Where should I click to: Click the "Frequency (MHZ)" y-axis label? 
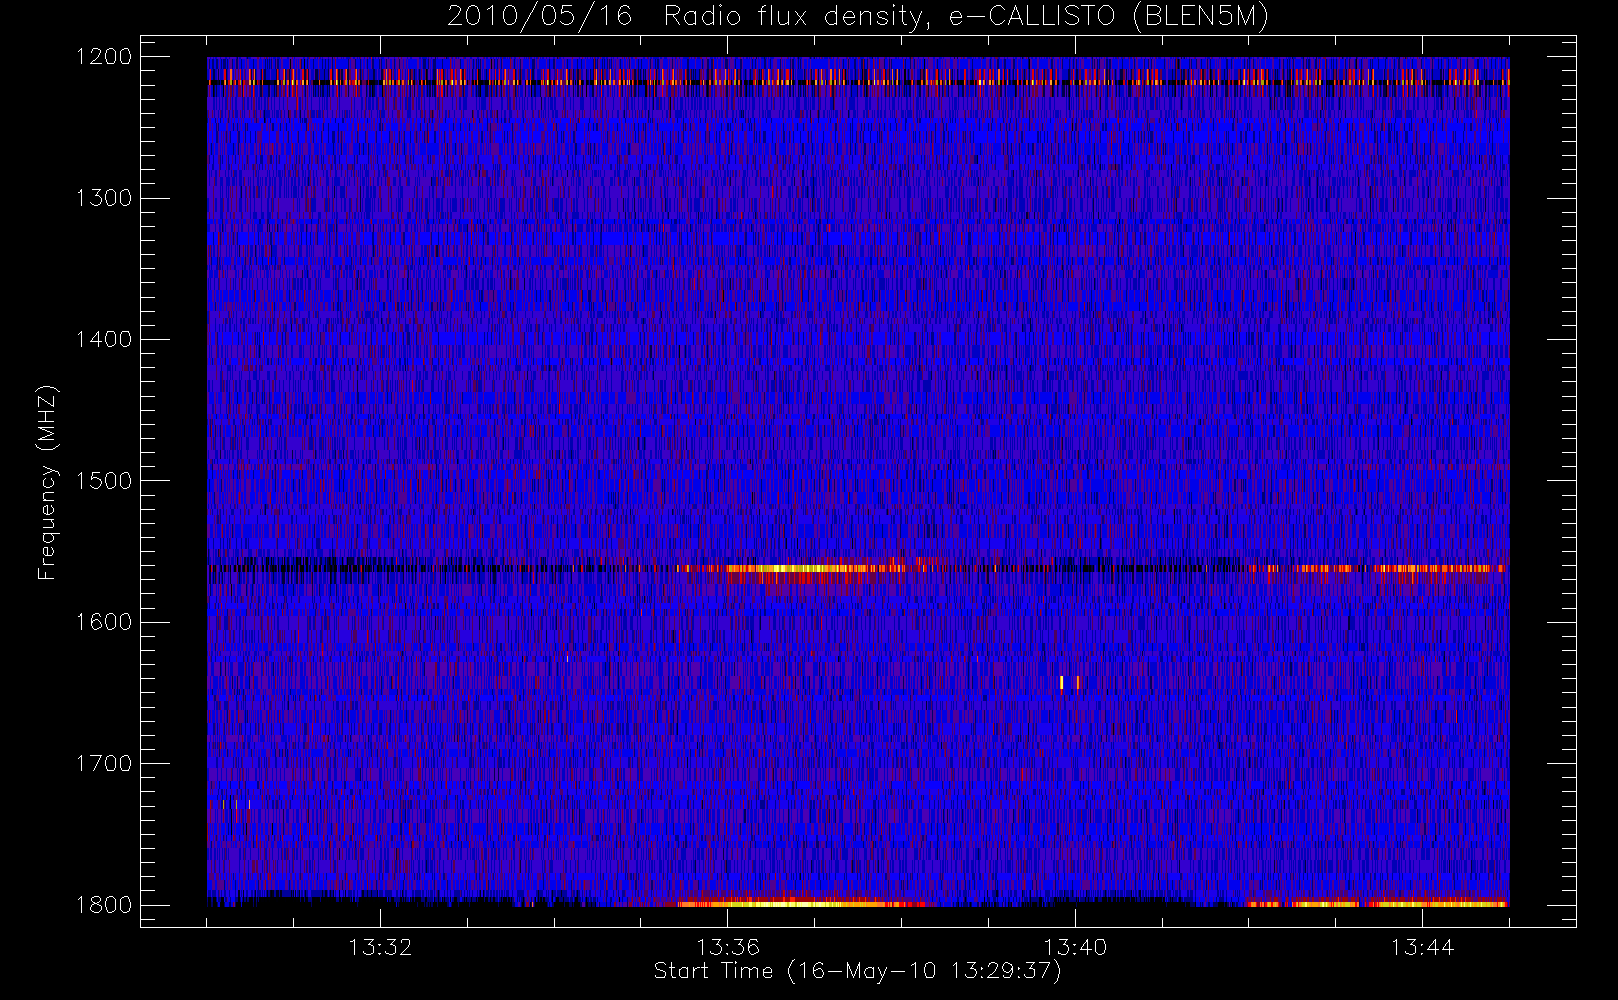pyautogui.click(x=46, y=482)
